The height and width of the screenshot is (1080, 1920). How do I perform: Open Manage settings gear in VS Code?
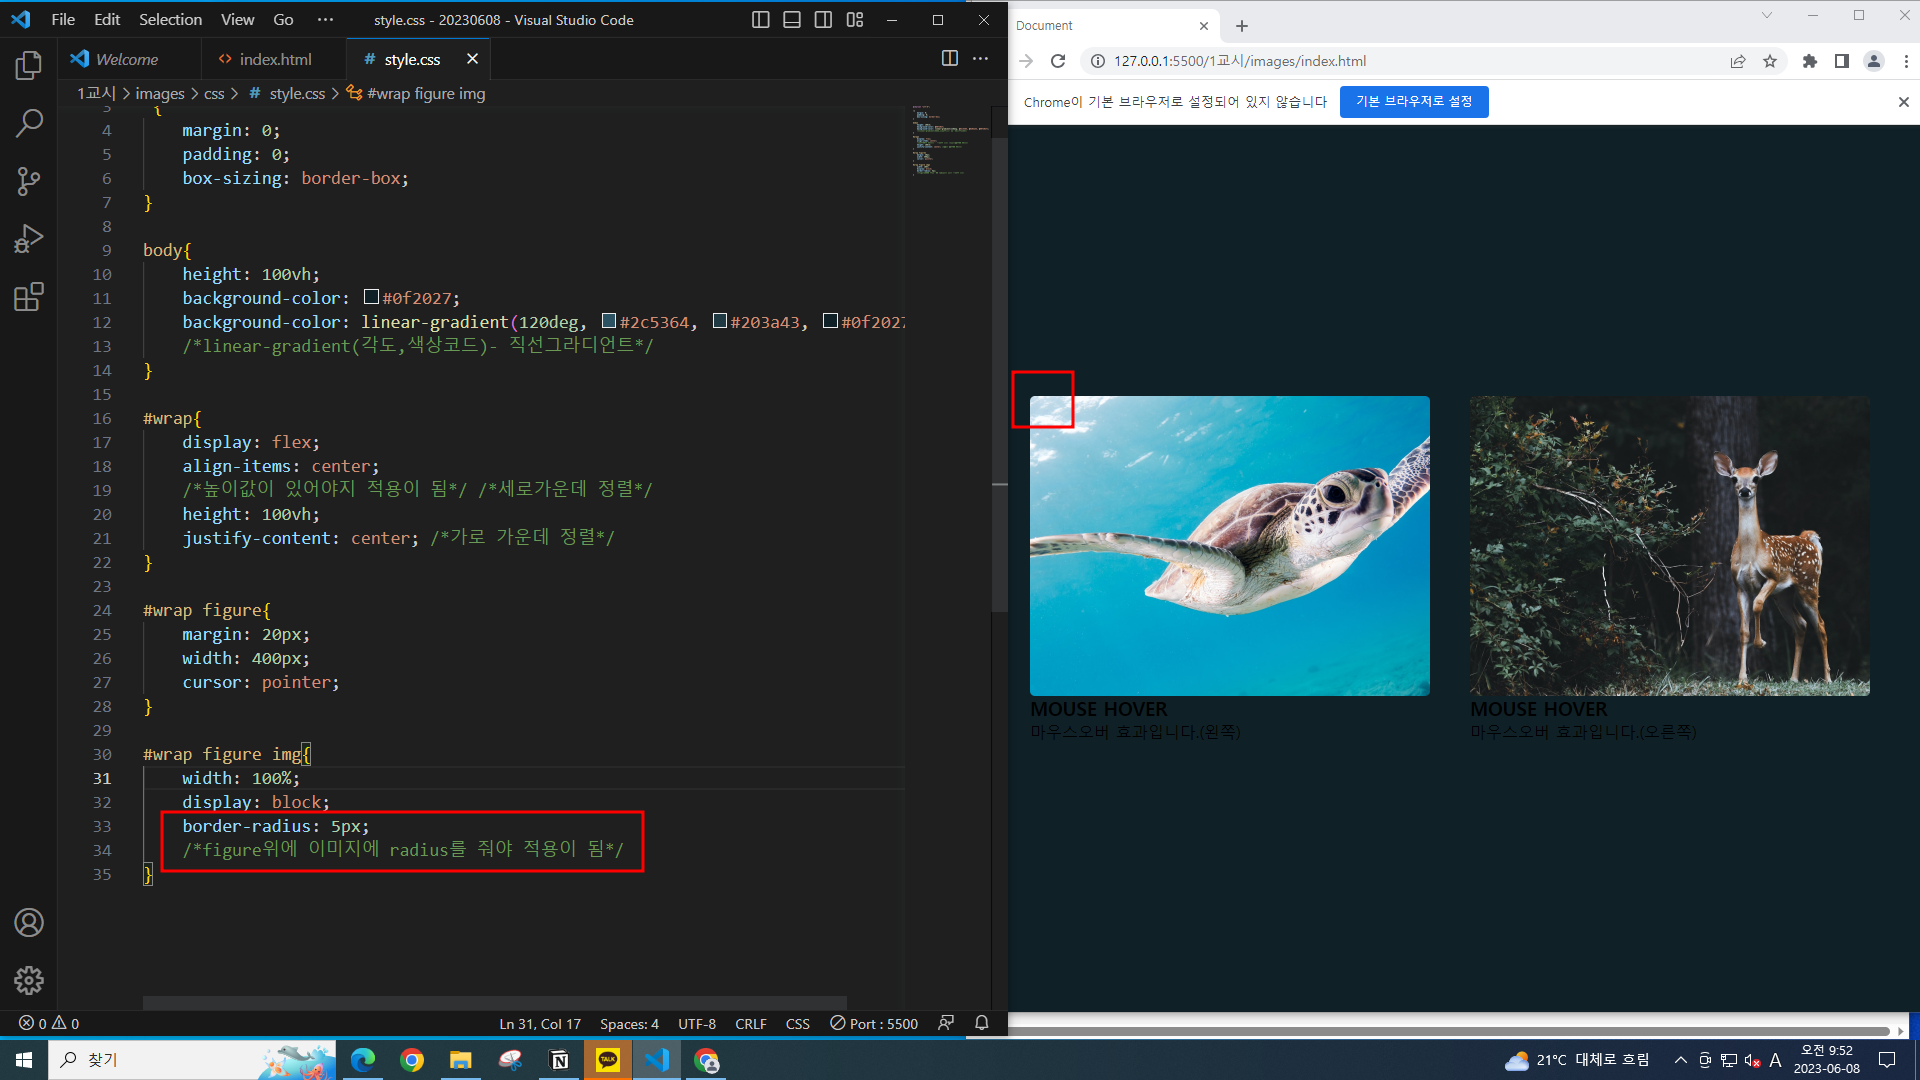pyautogui.click(x=29, y=980)
